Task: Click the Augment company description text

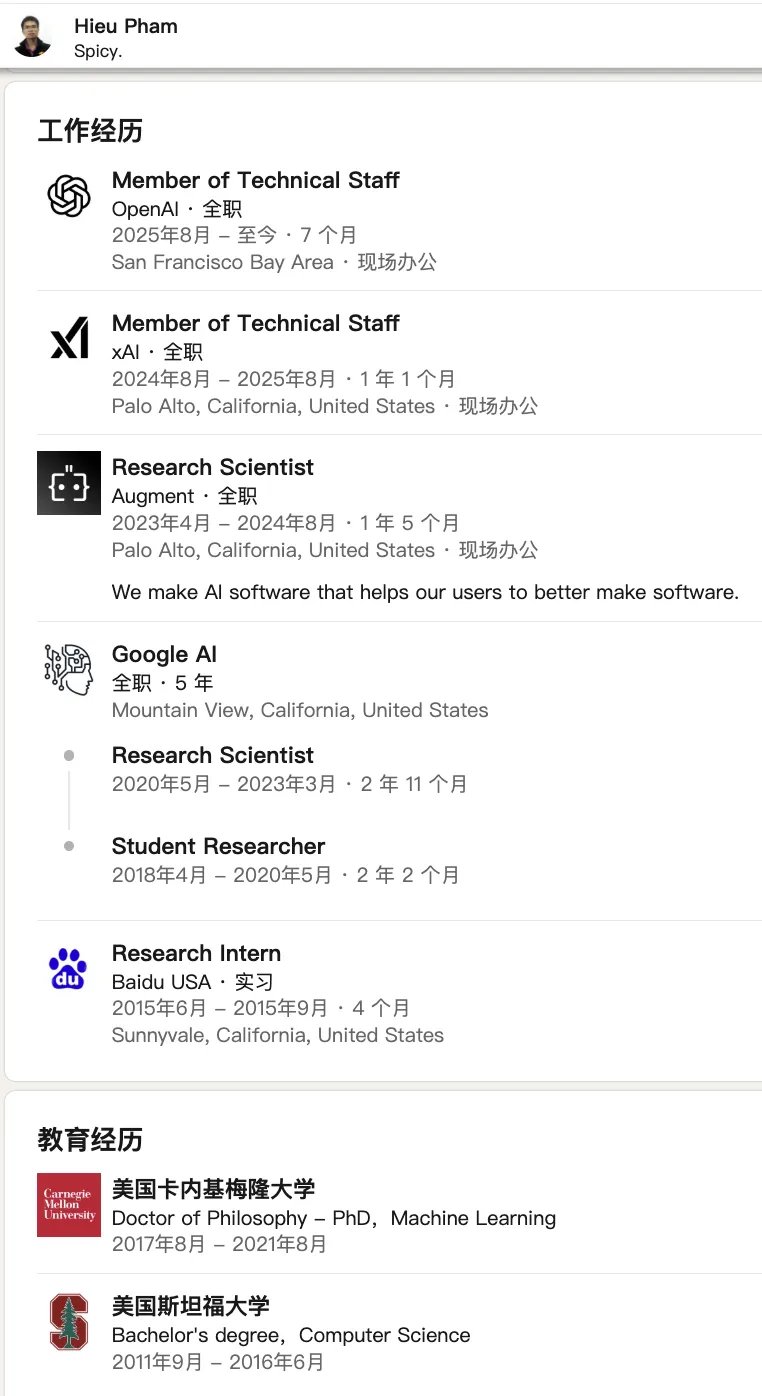Action: 425,592
